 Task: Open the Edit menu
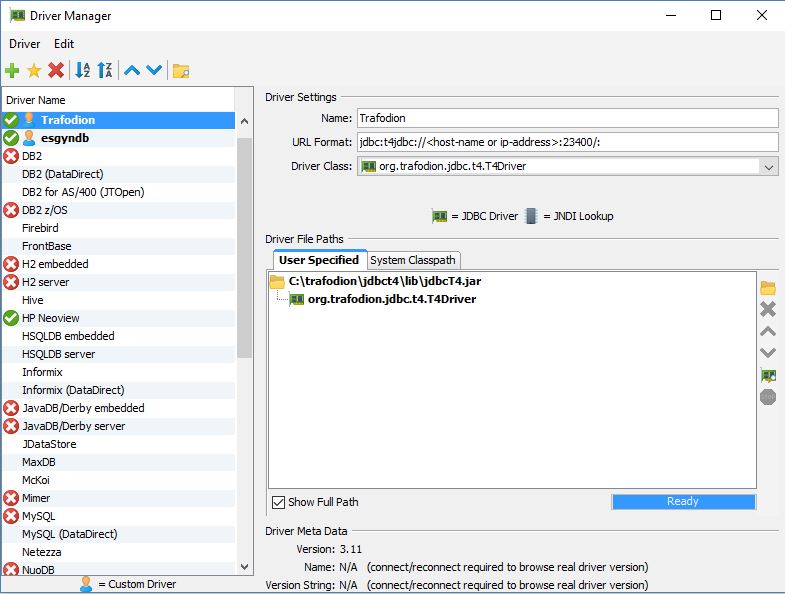pyautogui.click(x=64, y=44)
